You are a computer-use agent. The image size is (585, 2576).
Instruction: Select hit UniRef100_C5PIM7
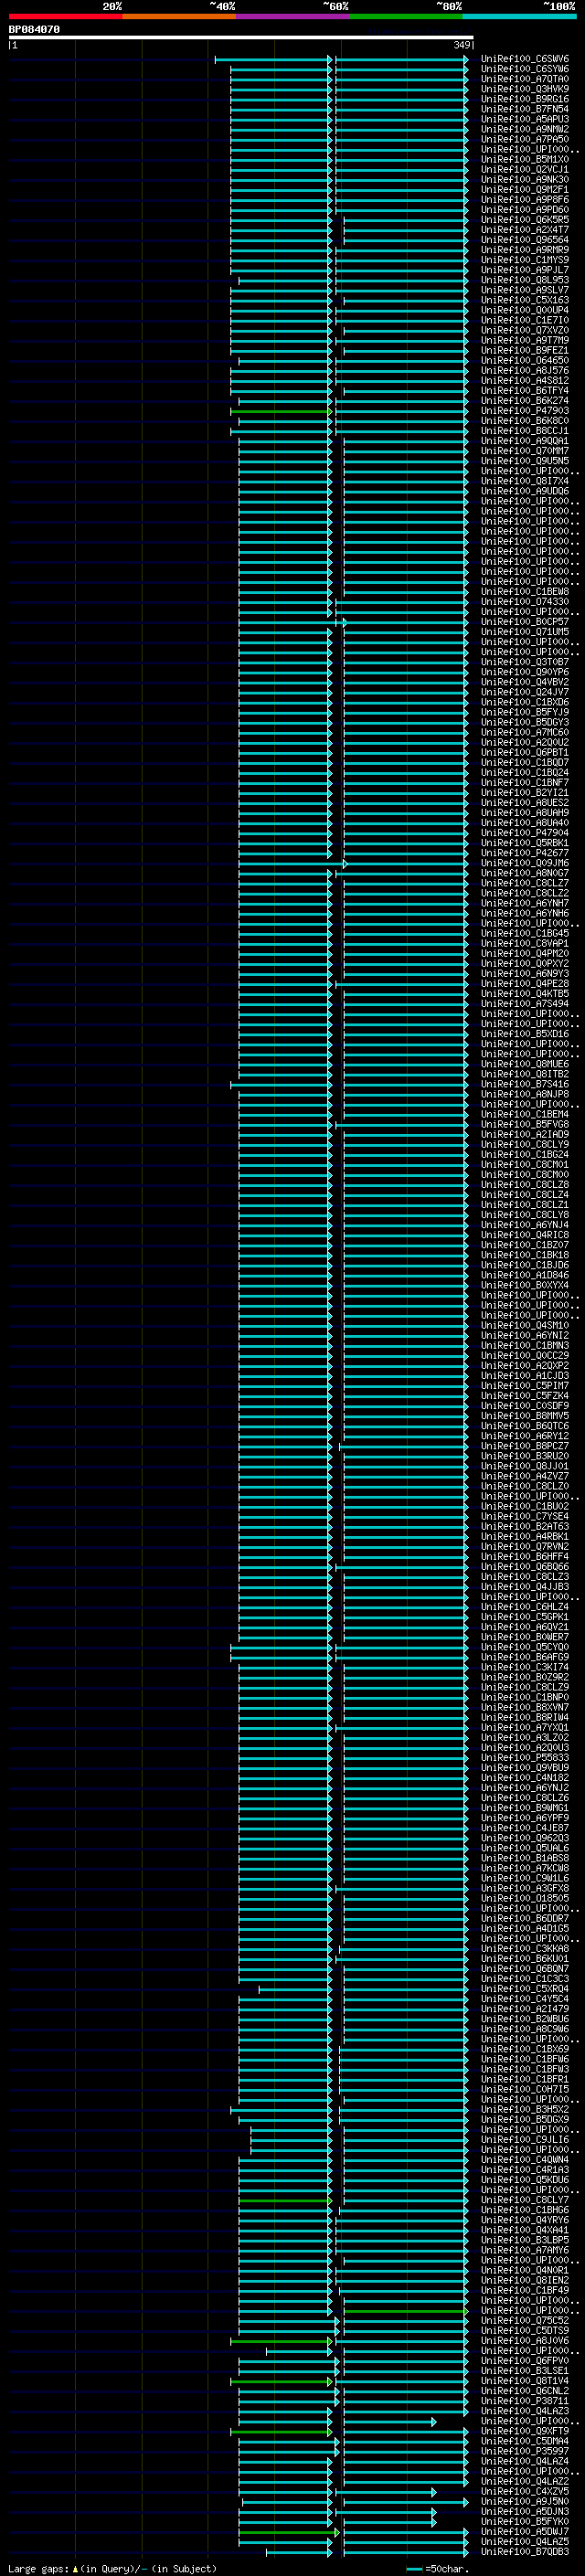pyautogui.click(x=524, y=1386)
